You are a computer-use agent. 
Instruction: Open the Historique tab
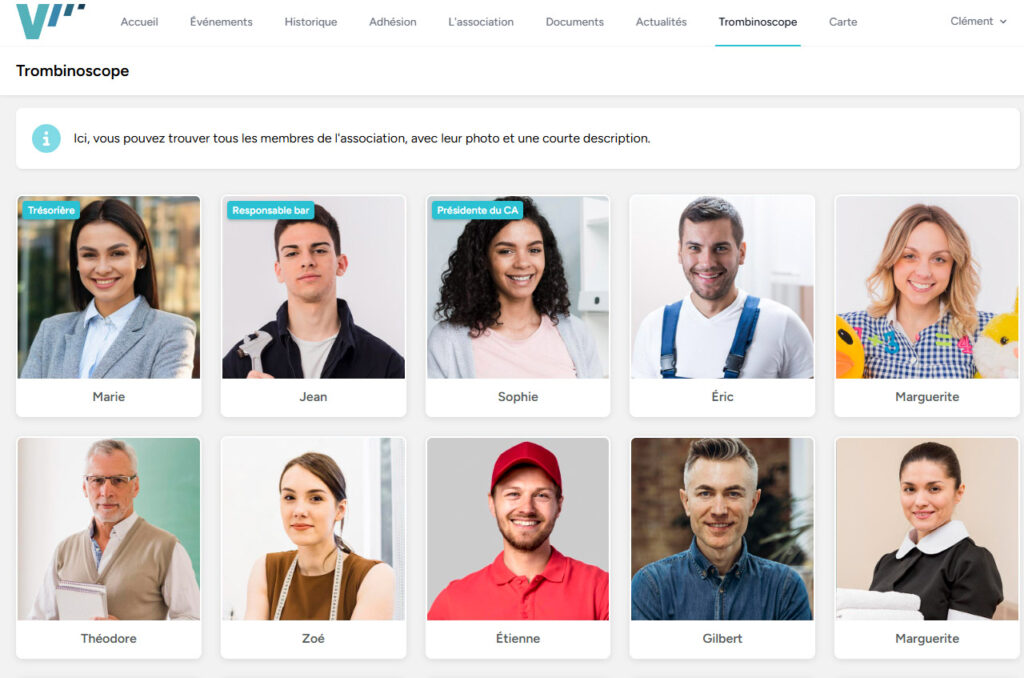pyautogui.click(x=311, y=22)
